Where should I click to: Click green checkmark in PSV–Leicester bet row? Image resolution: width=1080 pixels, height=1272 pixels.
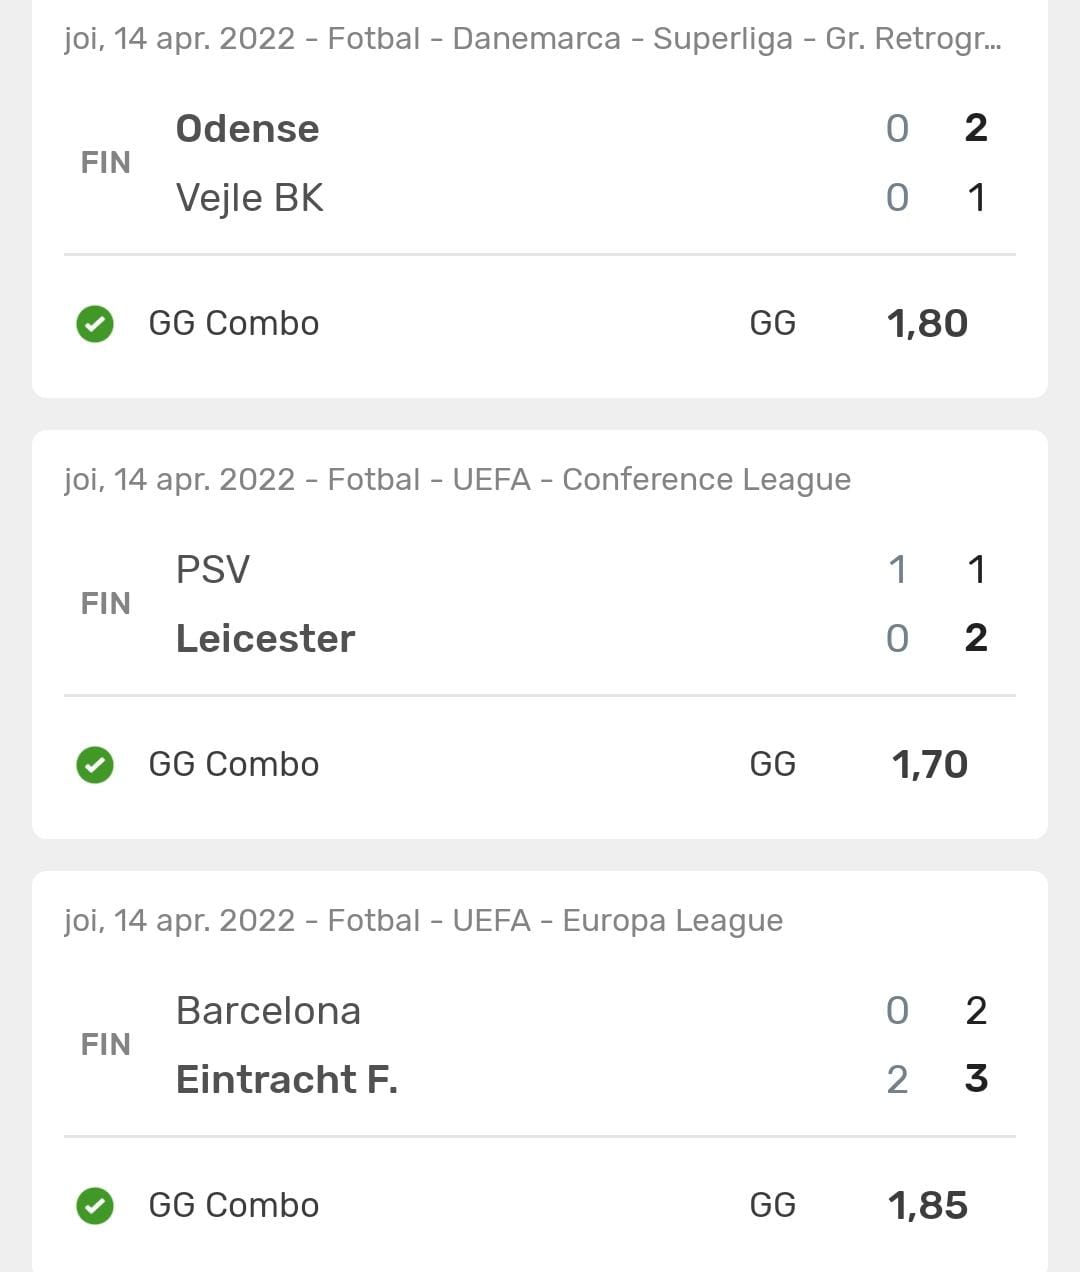(95, 765)
